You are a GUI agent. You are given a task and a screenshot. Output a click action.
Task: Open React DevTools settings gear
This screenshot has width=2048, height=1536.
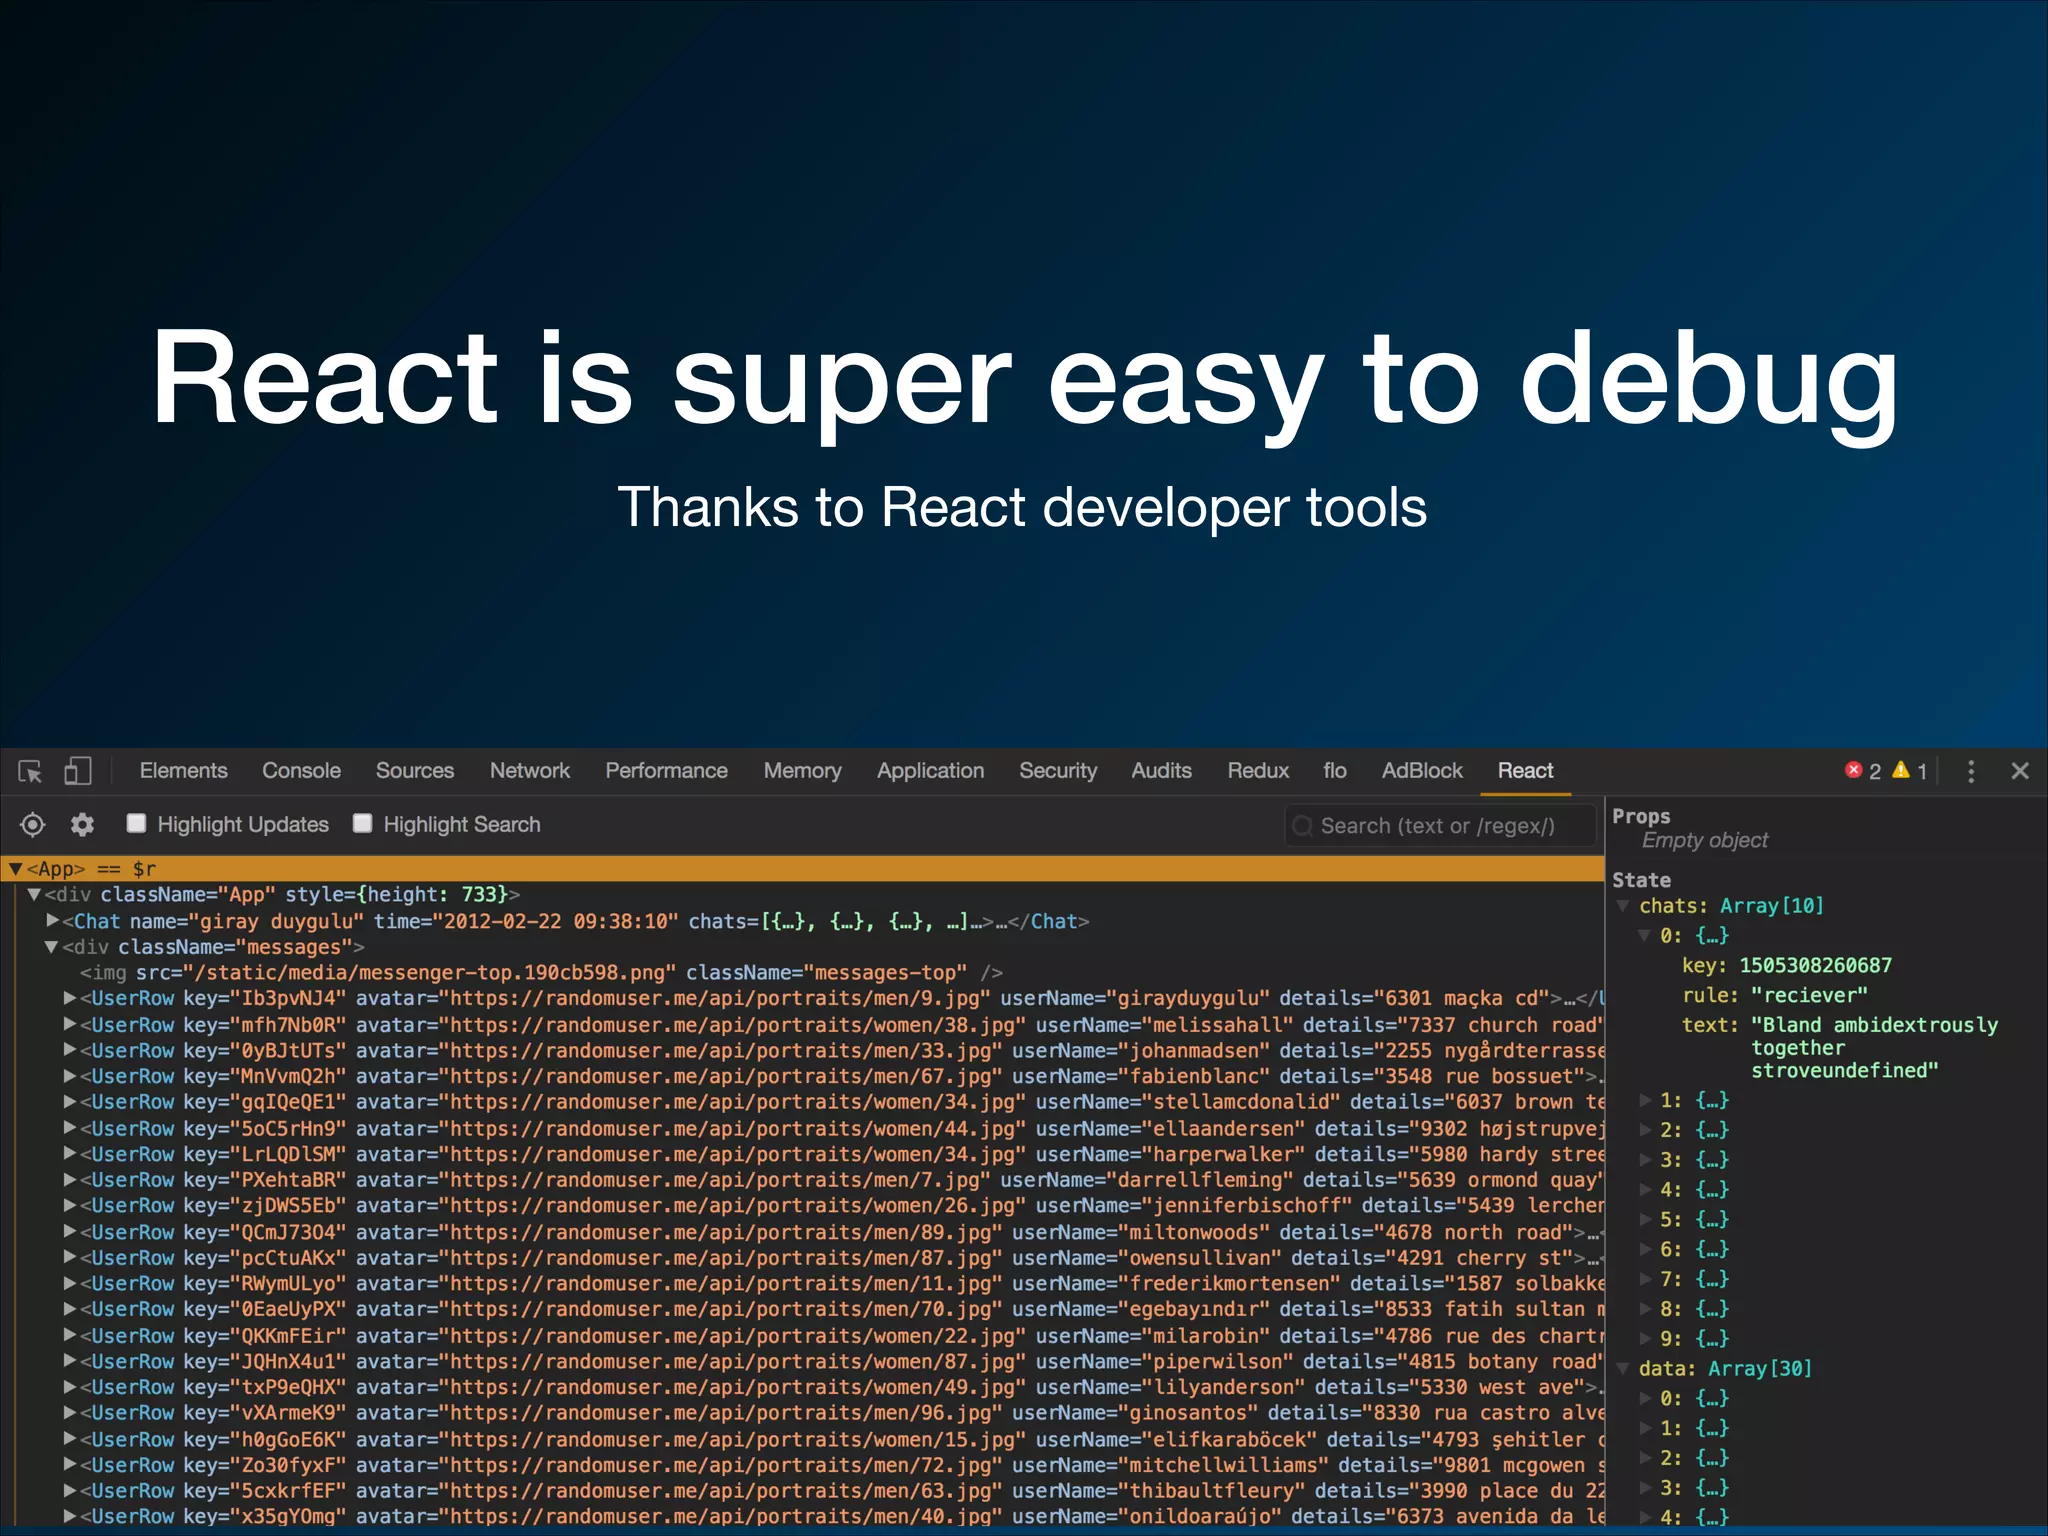[x=82, y=825]
